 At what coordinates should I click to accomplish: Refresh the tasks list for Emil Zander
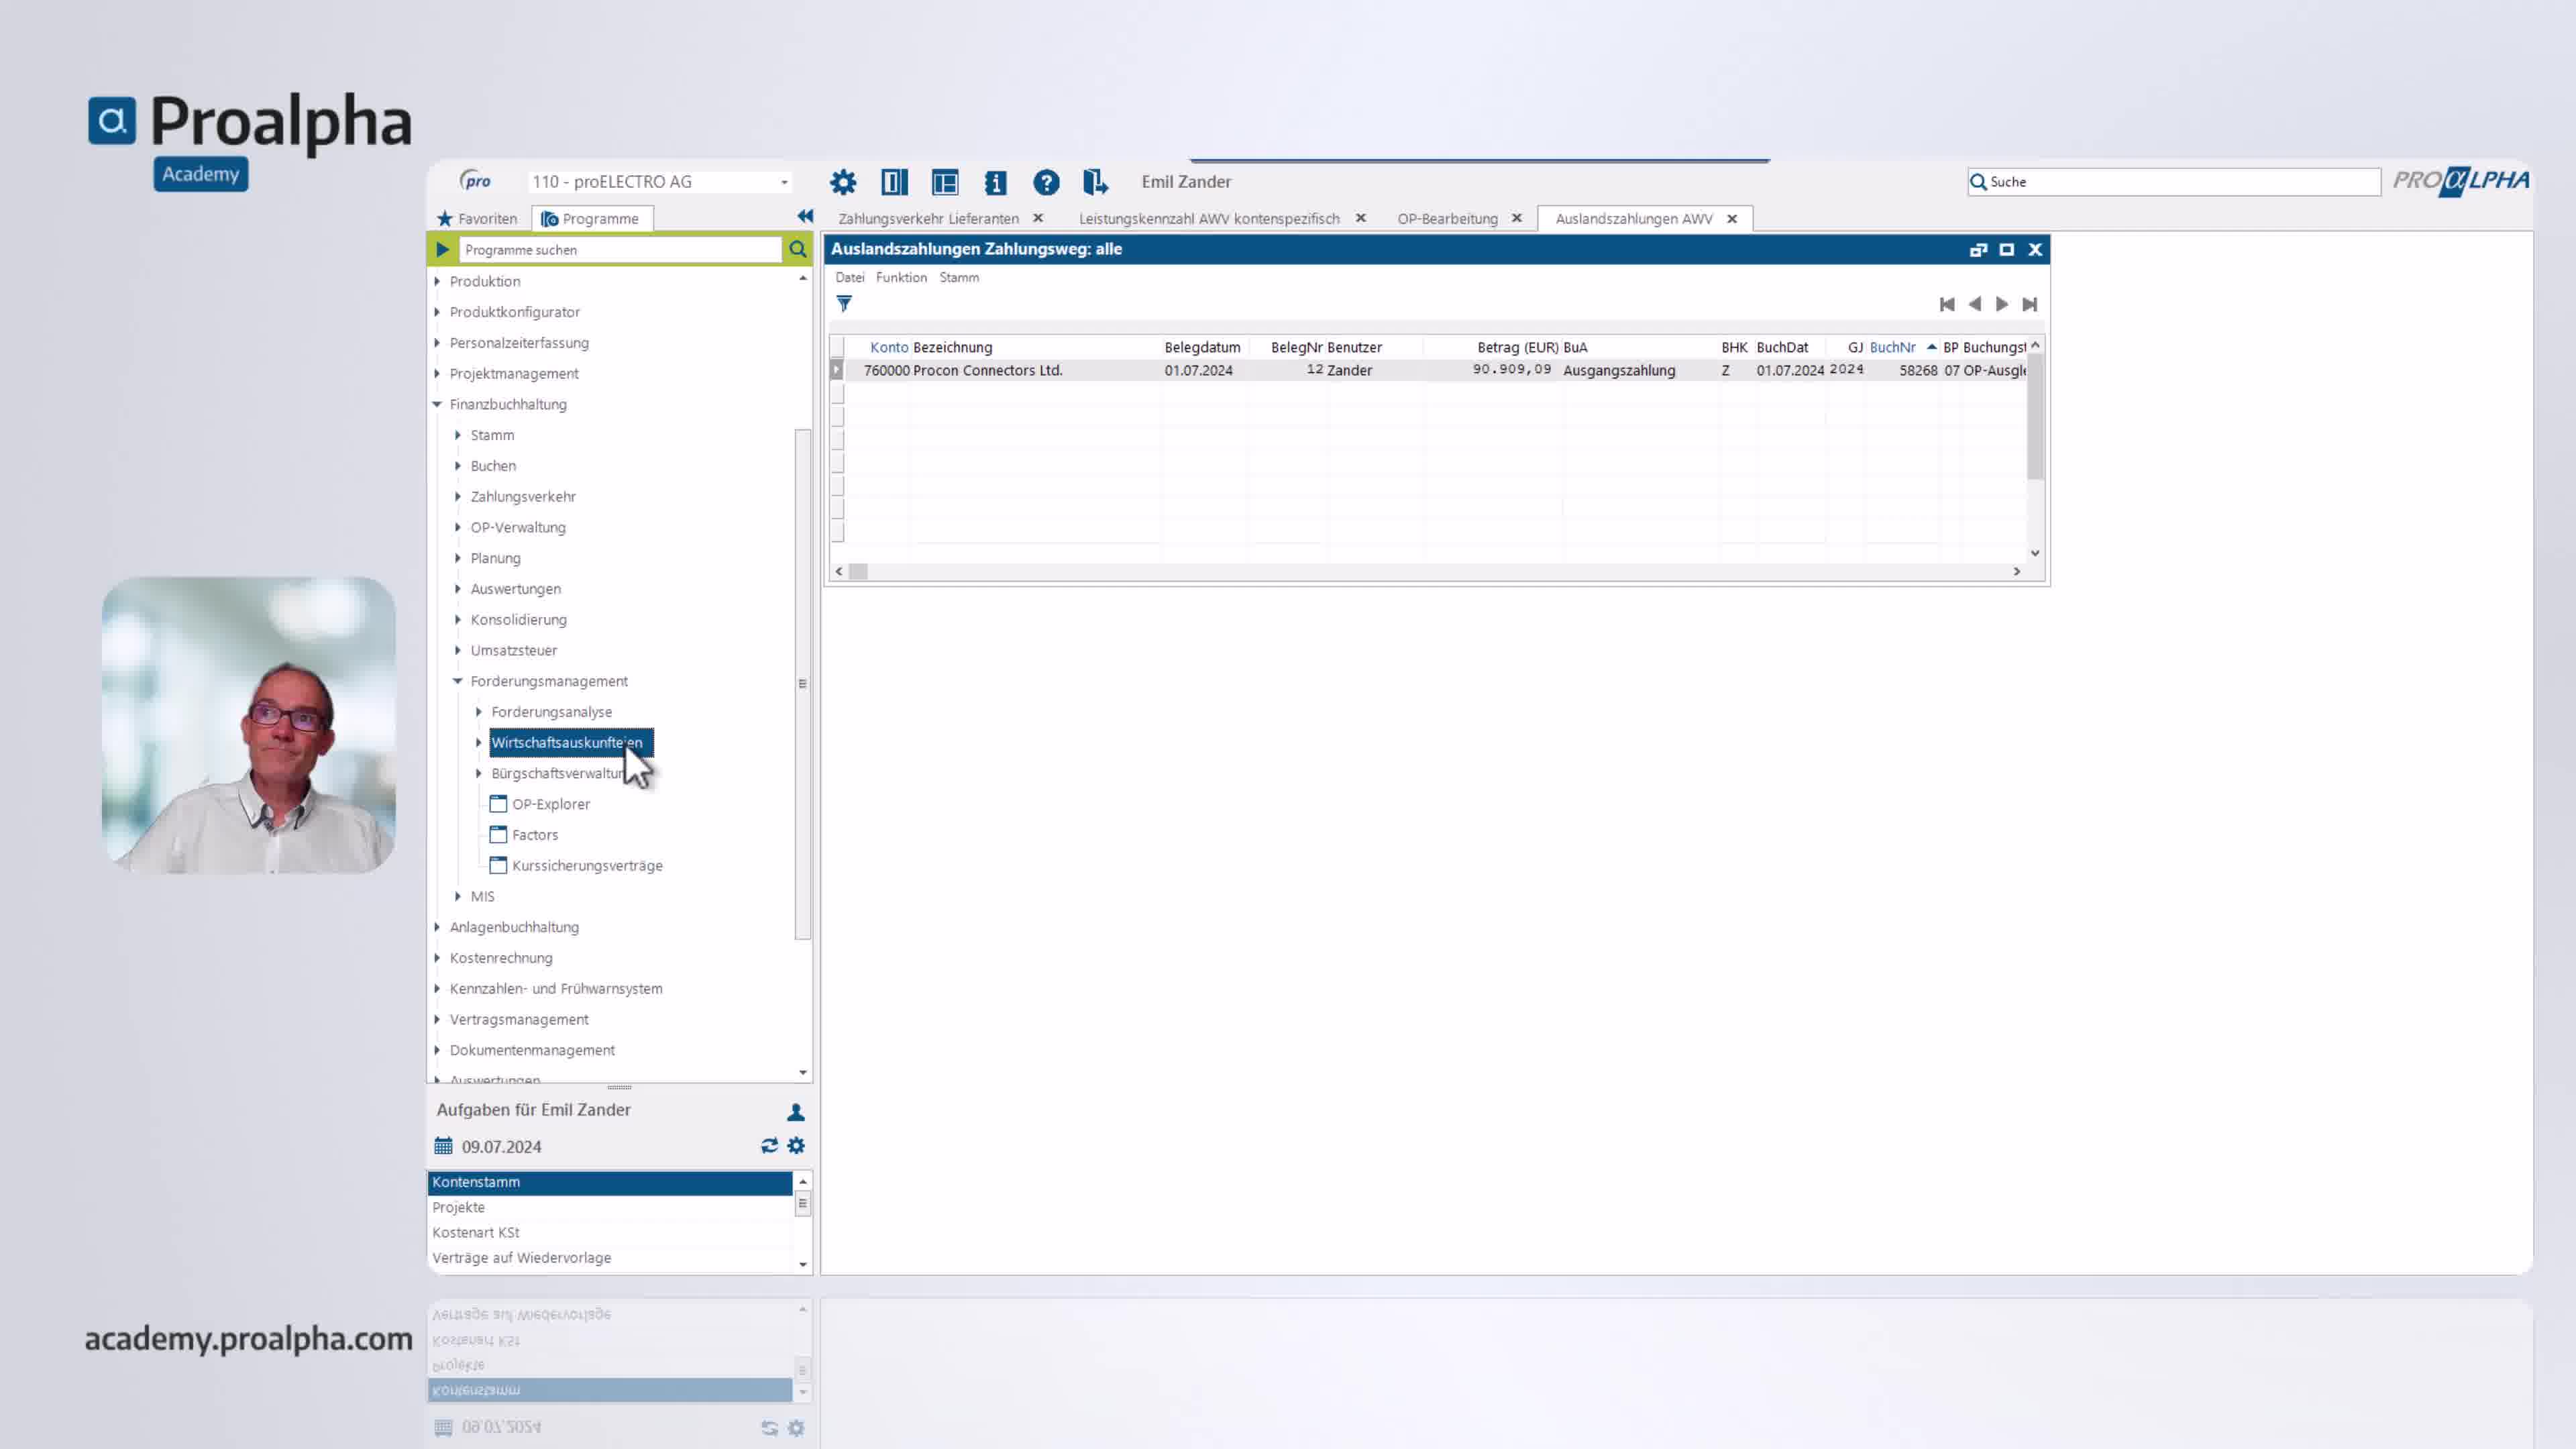769,1146
